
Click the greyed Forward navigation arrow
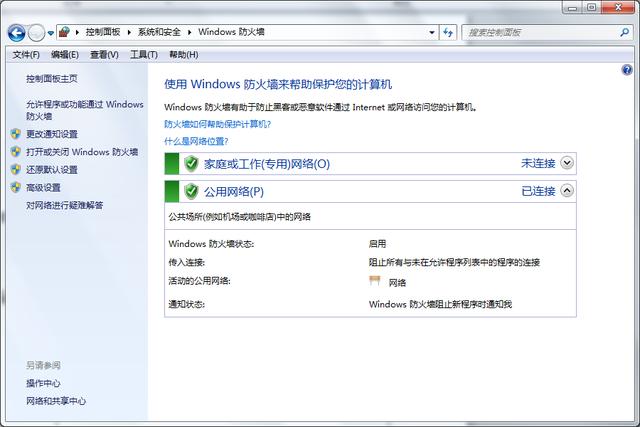(x=36, y=33)
